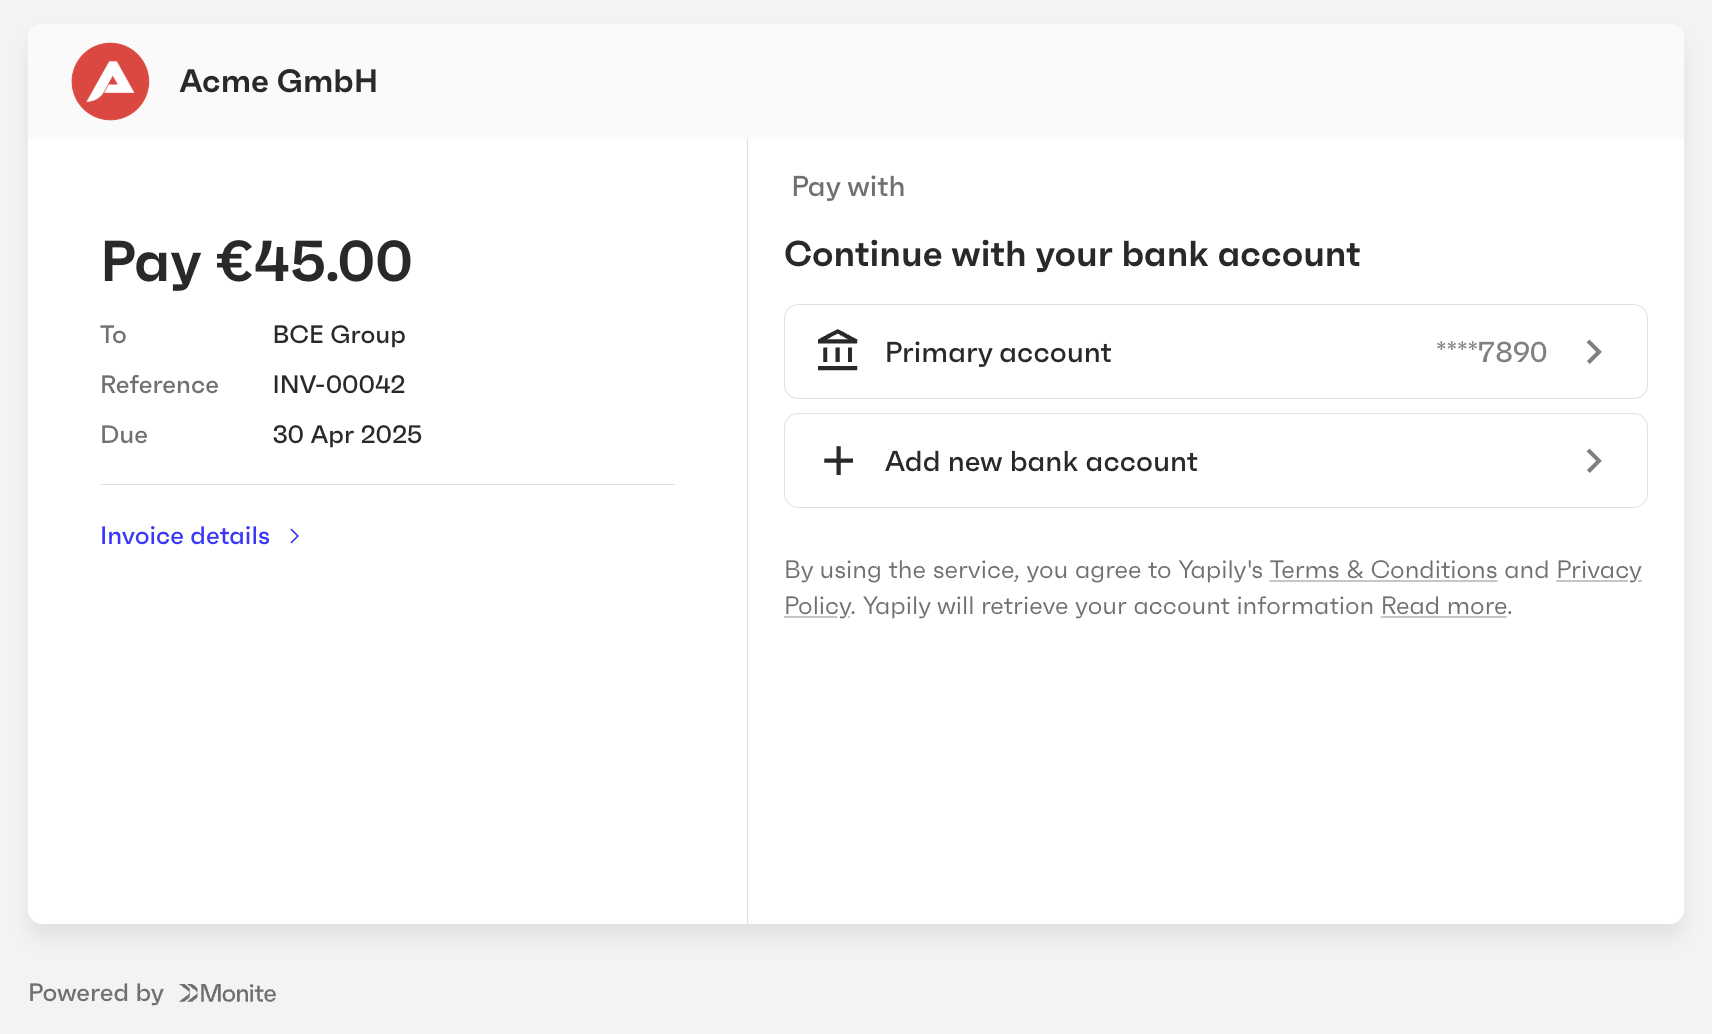Click the bank building icon
This screenshot has height=1034, width=1712.
(837, 351)
